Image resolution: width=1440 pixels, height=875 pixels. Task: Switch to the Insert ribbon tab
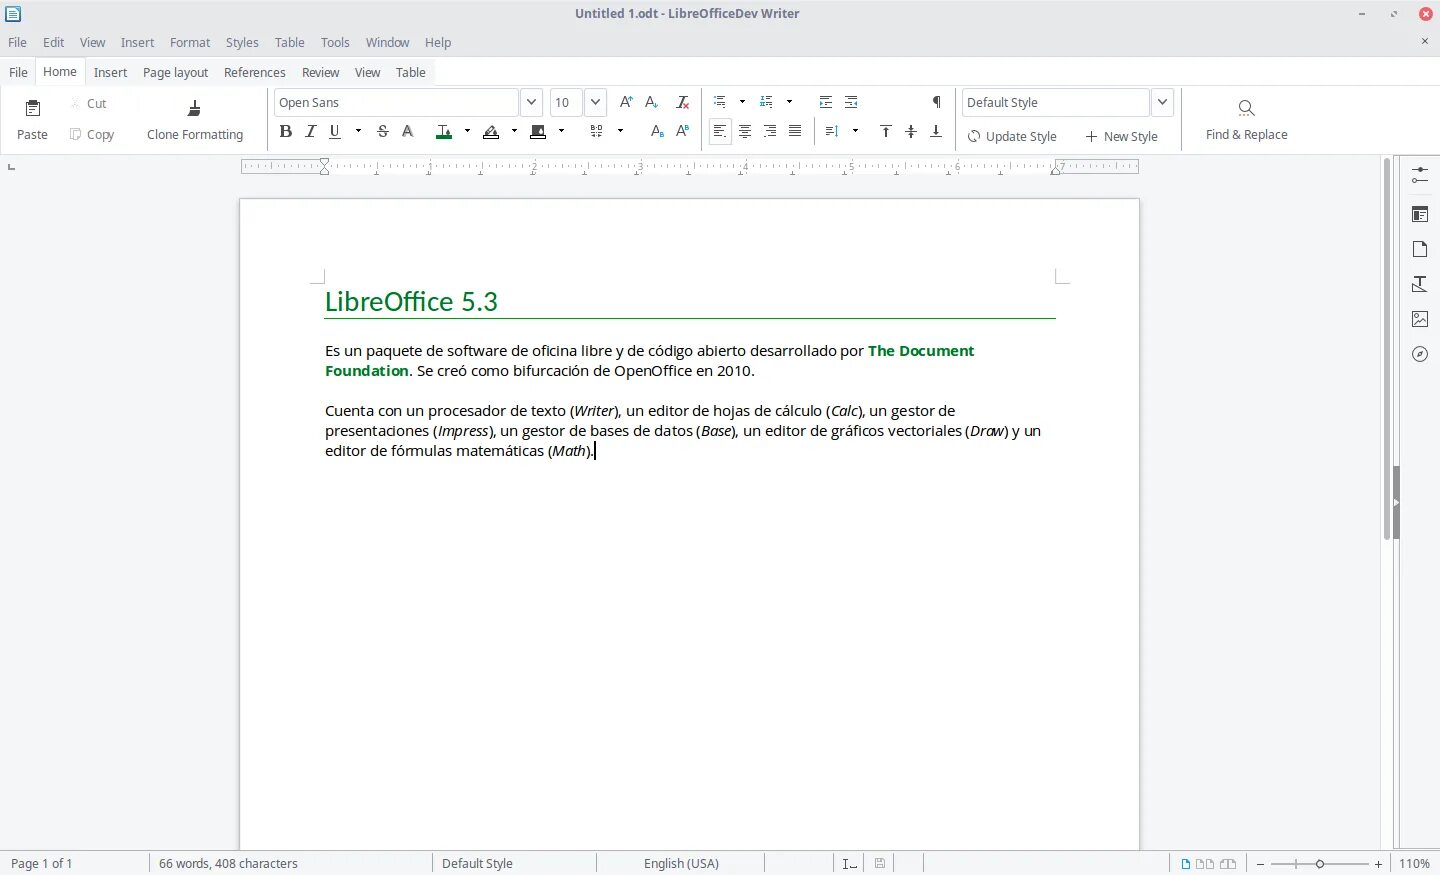(110, 73)
